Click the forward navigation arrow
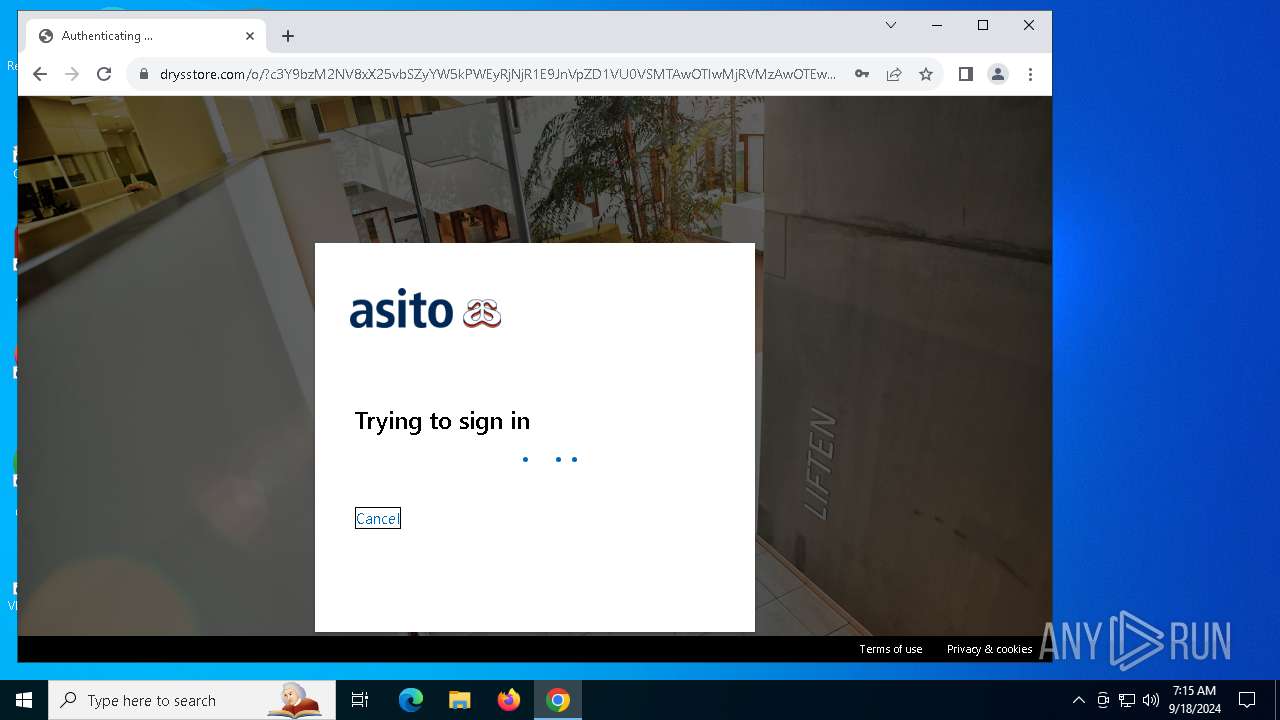 (72, 74)
